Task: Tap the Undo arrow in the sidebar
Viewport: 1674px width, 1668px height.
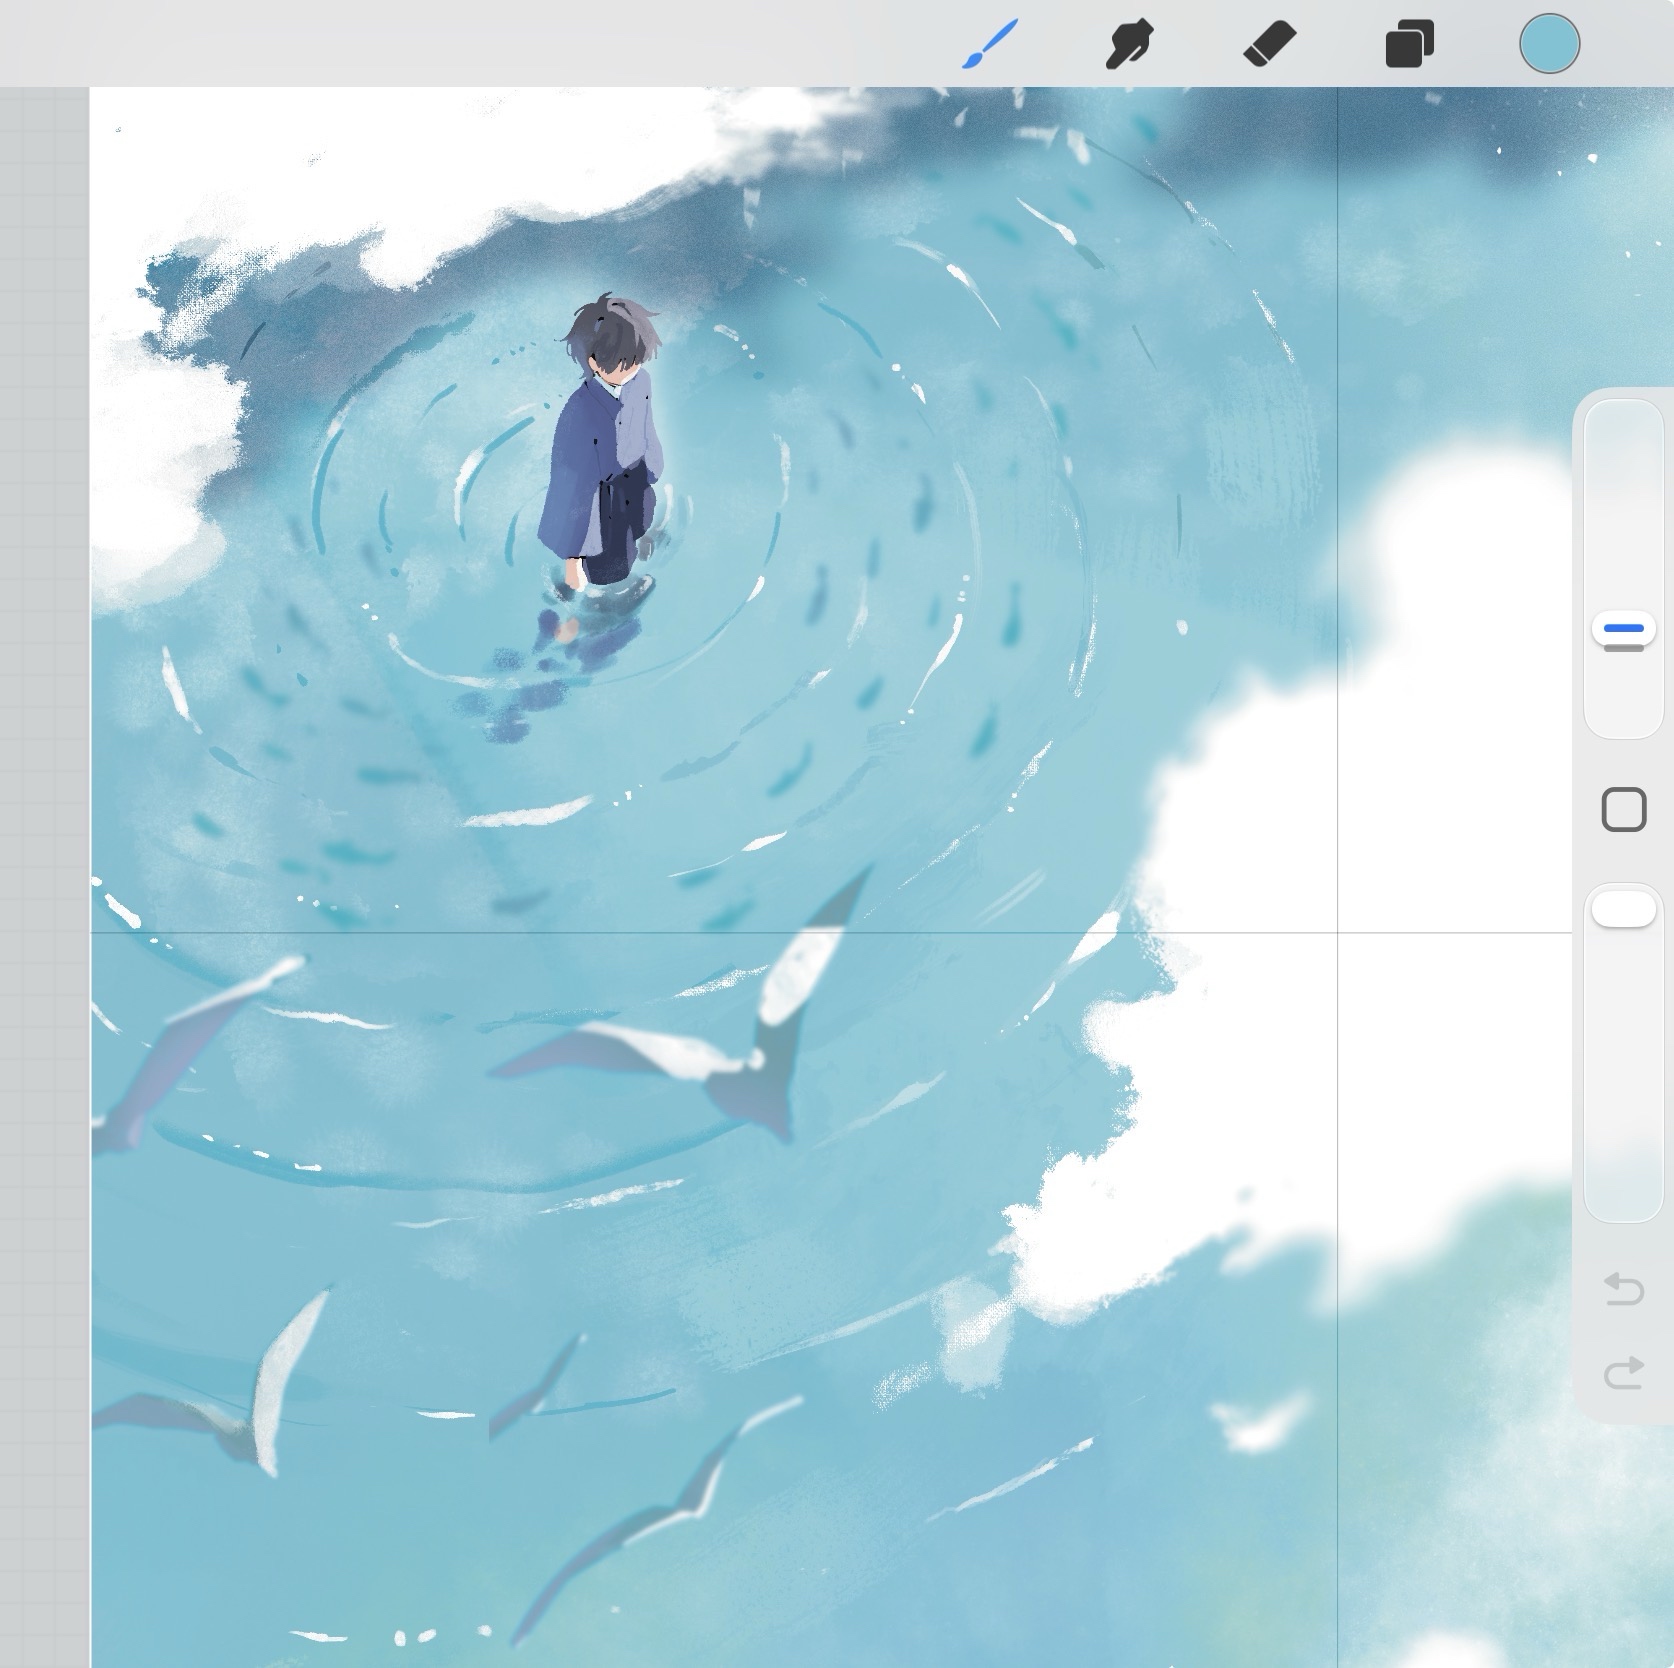Action: [1623, 1289]
